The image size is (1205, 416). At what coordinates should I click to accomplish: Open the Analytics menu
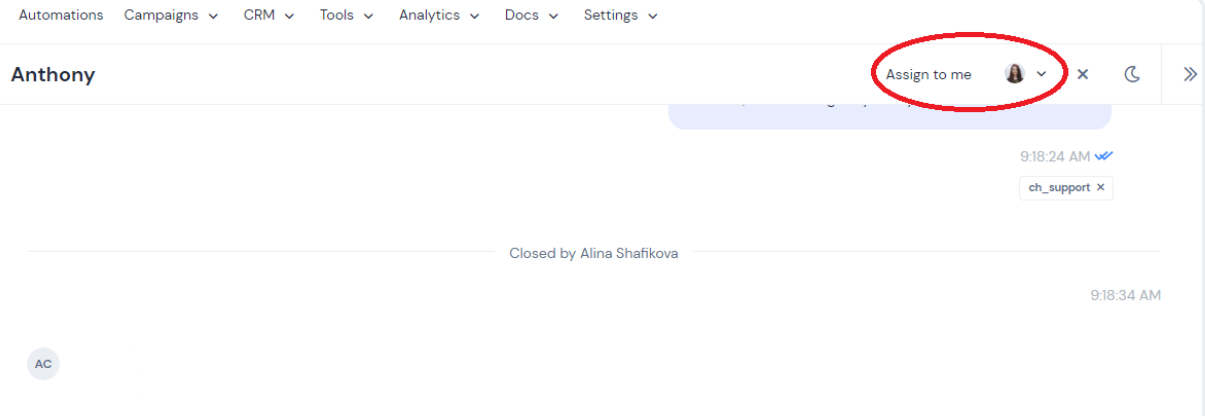pyautogui.click(x=439, y=16)
